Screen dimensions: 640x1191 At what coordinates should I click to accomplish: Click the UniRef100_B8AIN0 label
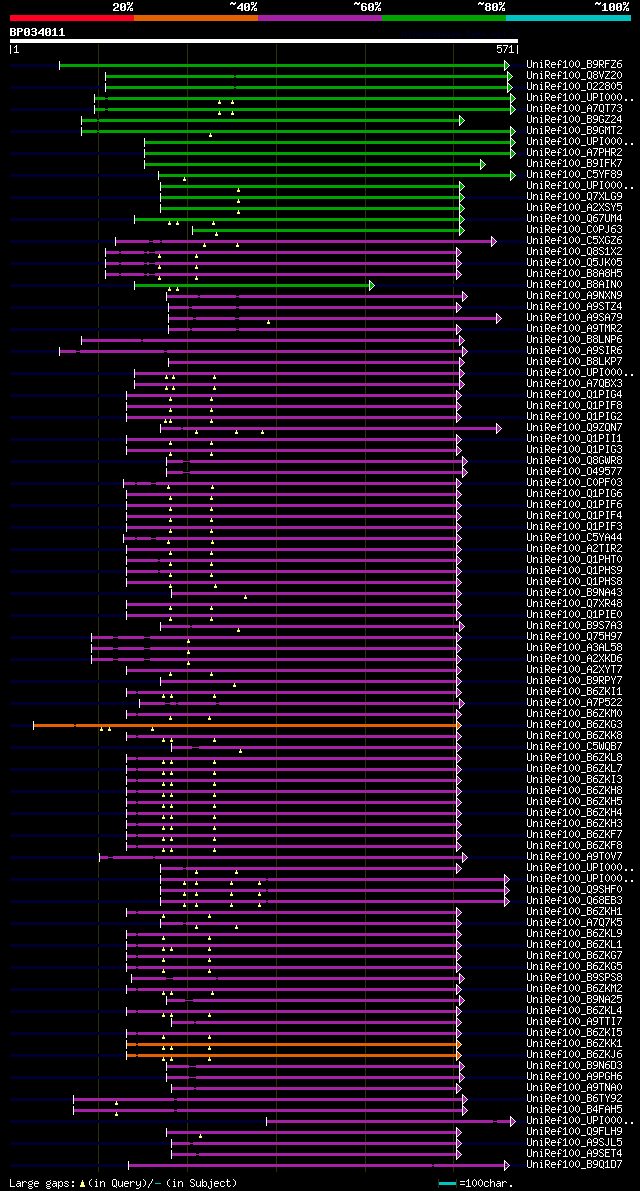pos(574,285)
